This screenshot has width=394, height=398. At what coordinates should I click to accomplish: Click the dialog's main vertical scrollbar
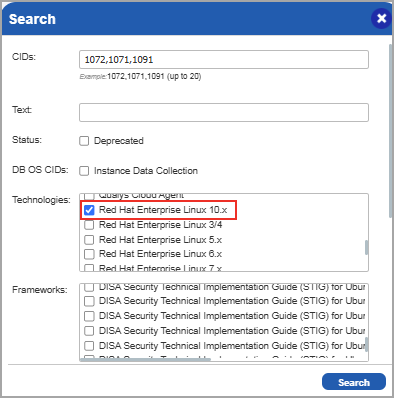click(x=391, y=131)
